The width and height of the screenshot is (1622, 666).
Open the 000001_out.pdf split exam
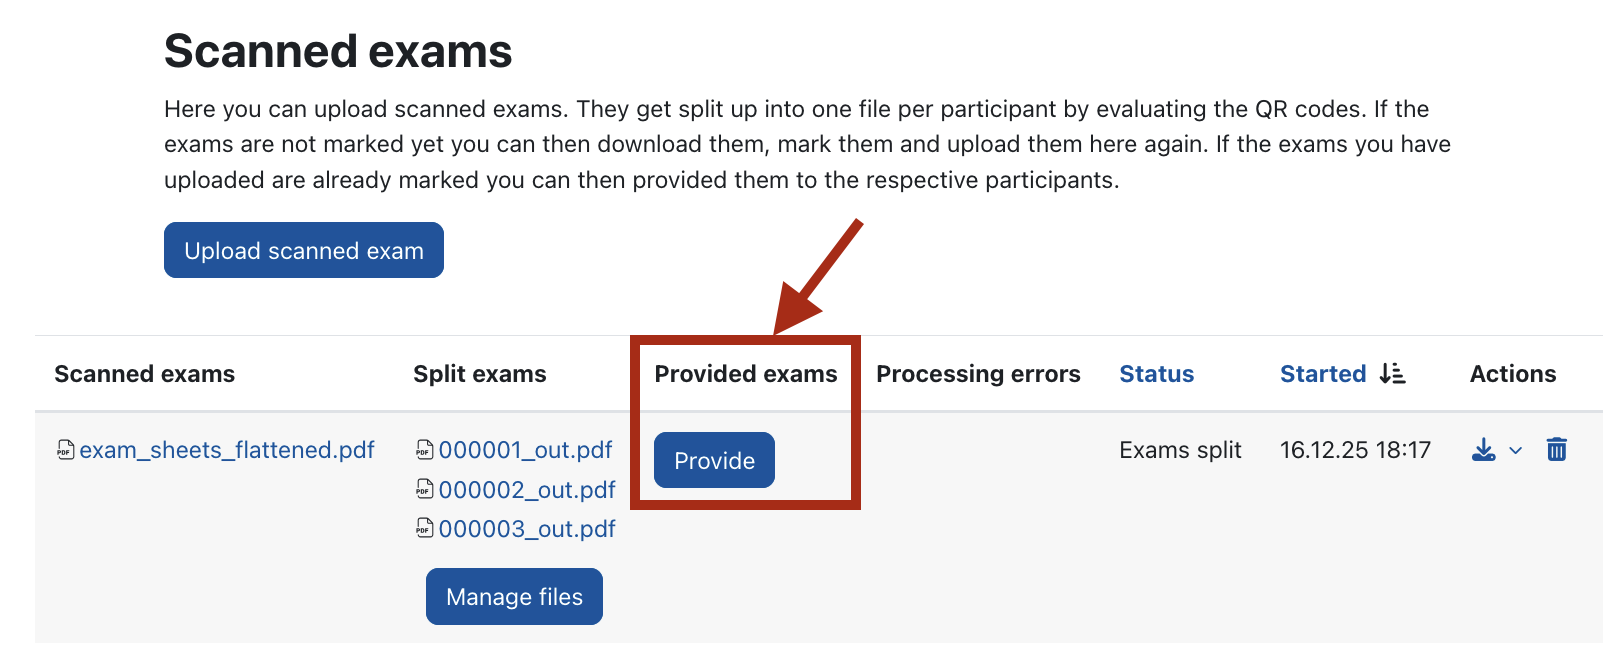click(x=525, y=450)
